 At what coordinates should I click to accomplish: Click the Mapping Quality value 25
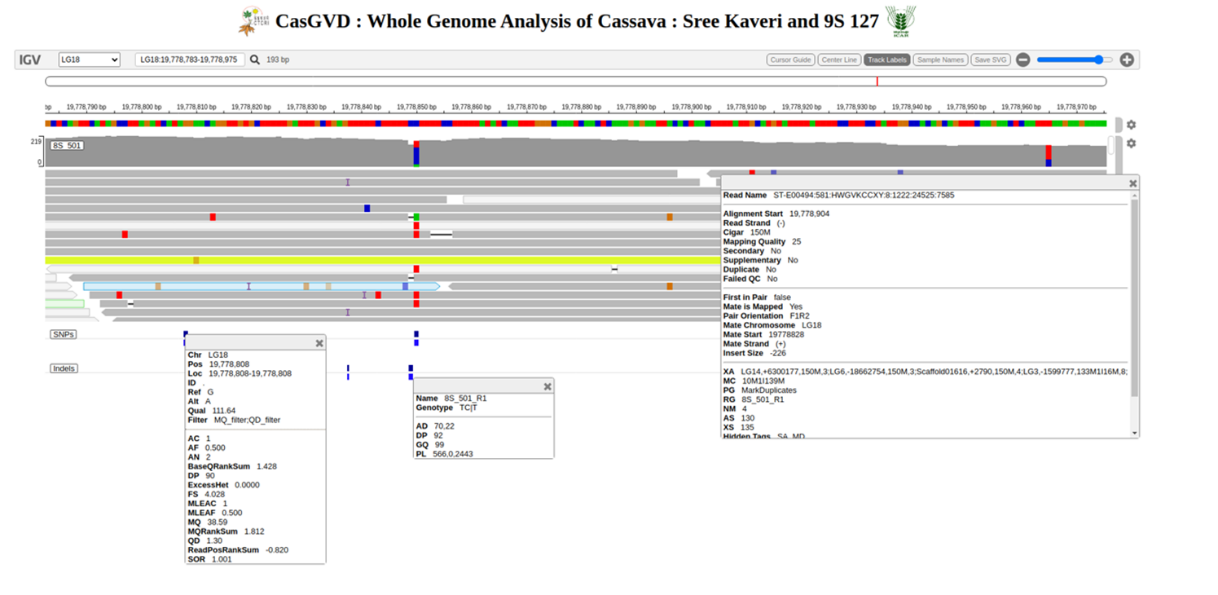tap(796, 242)
